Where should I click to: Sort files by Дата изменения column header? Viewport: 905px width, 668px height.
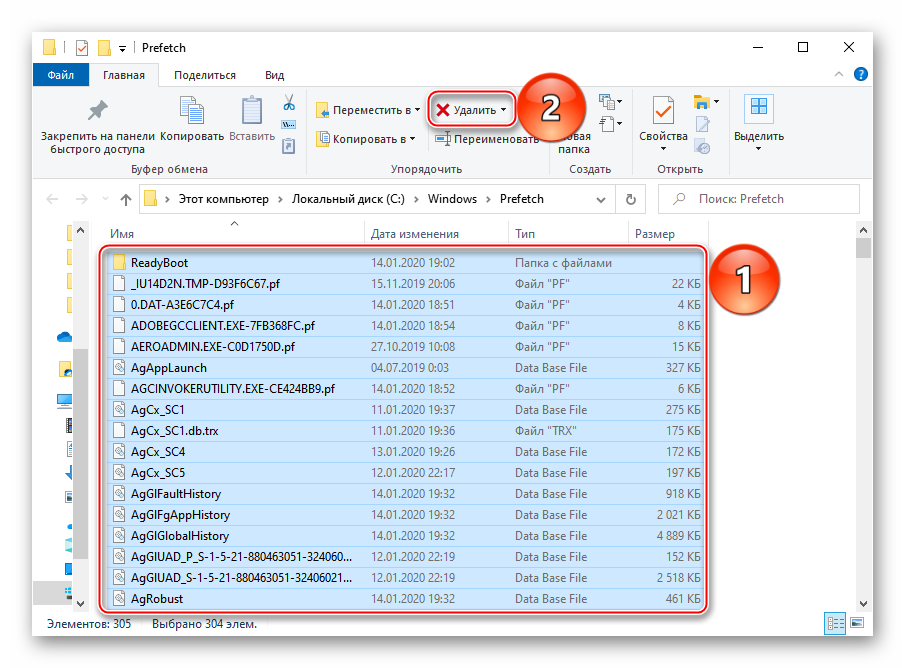[x=414, y=234]
